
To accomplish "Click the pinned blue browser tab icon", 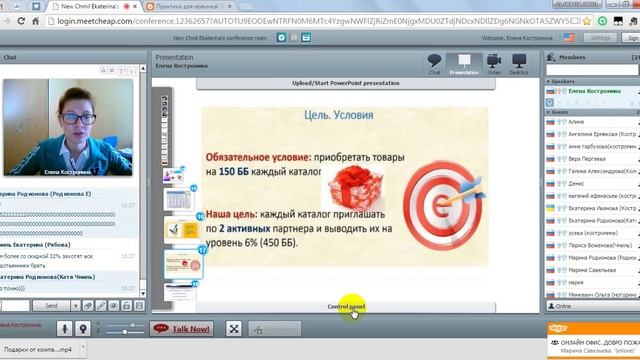I will [x=36, y=6].
